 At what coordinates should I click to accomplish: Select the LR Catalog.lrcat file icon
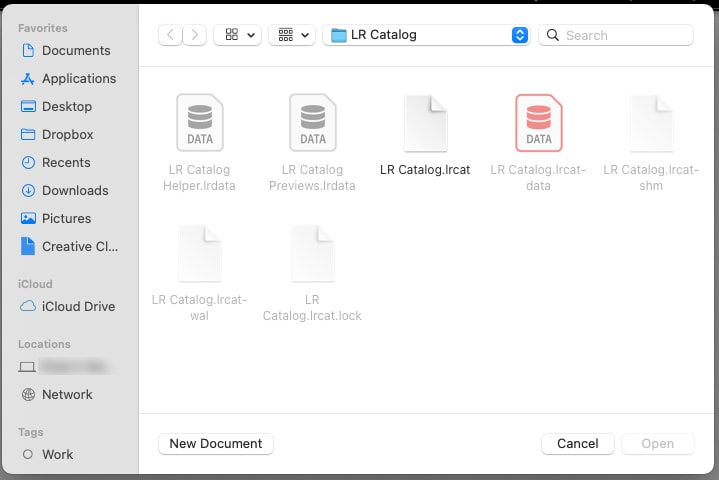point(426,123)
